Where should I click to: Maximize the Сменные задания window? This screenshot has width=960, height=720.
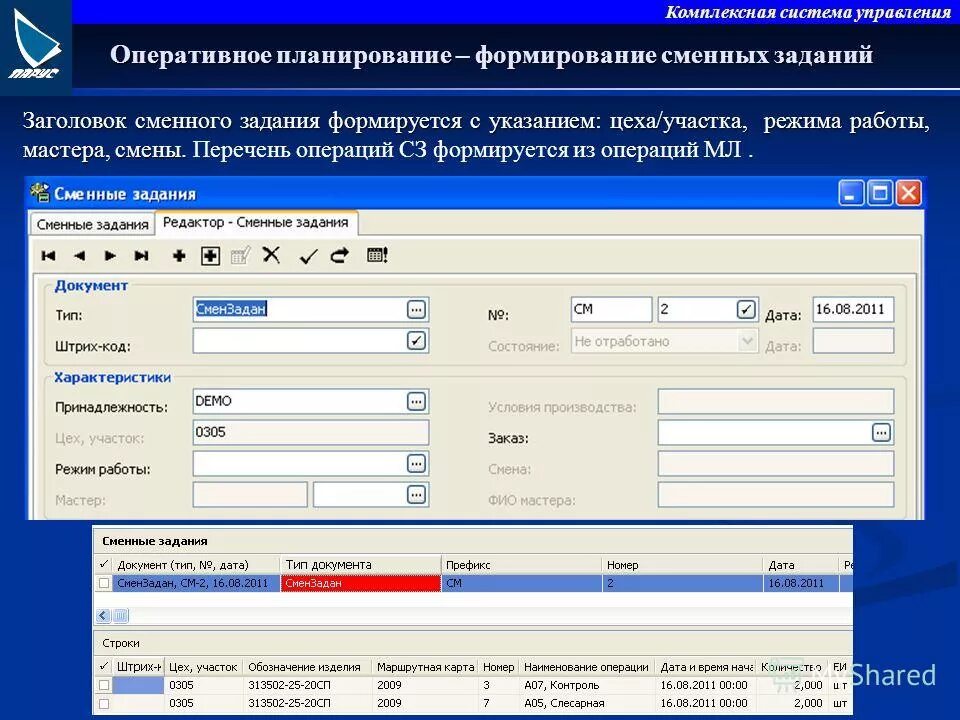point(880,193)
